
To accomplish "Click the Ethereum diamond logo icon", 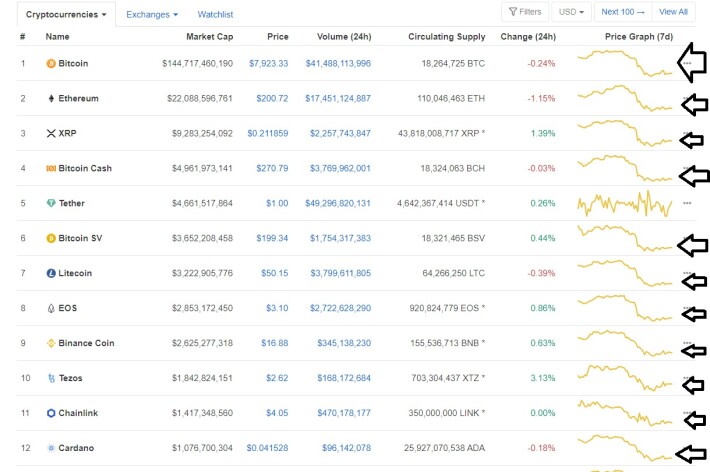I will pyautogui.click(x=51, y=98).
